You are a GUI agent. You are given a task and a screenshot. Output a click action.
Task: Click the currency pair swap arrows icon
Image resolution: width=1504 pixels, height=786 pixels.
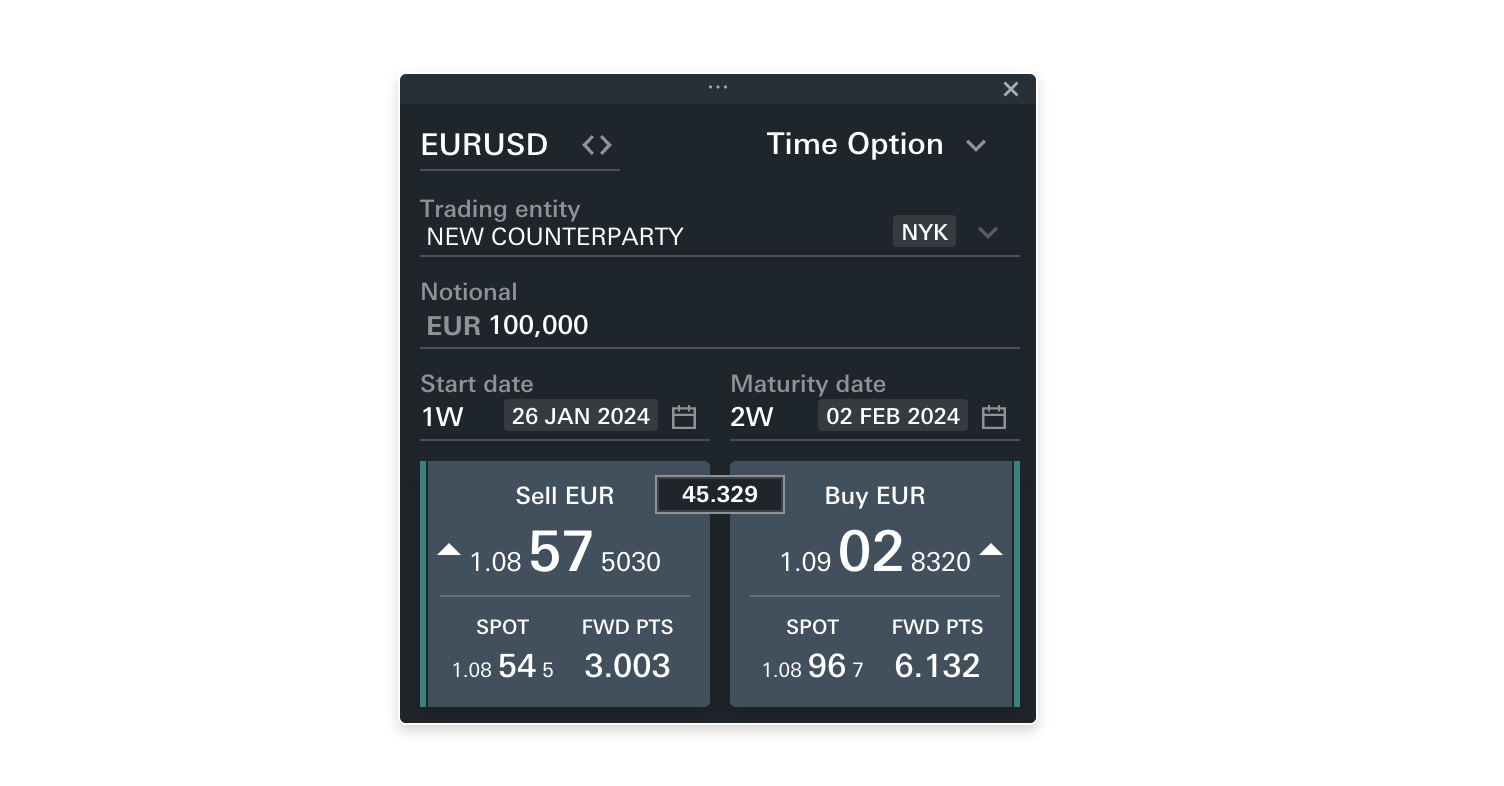point(597,145)
